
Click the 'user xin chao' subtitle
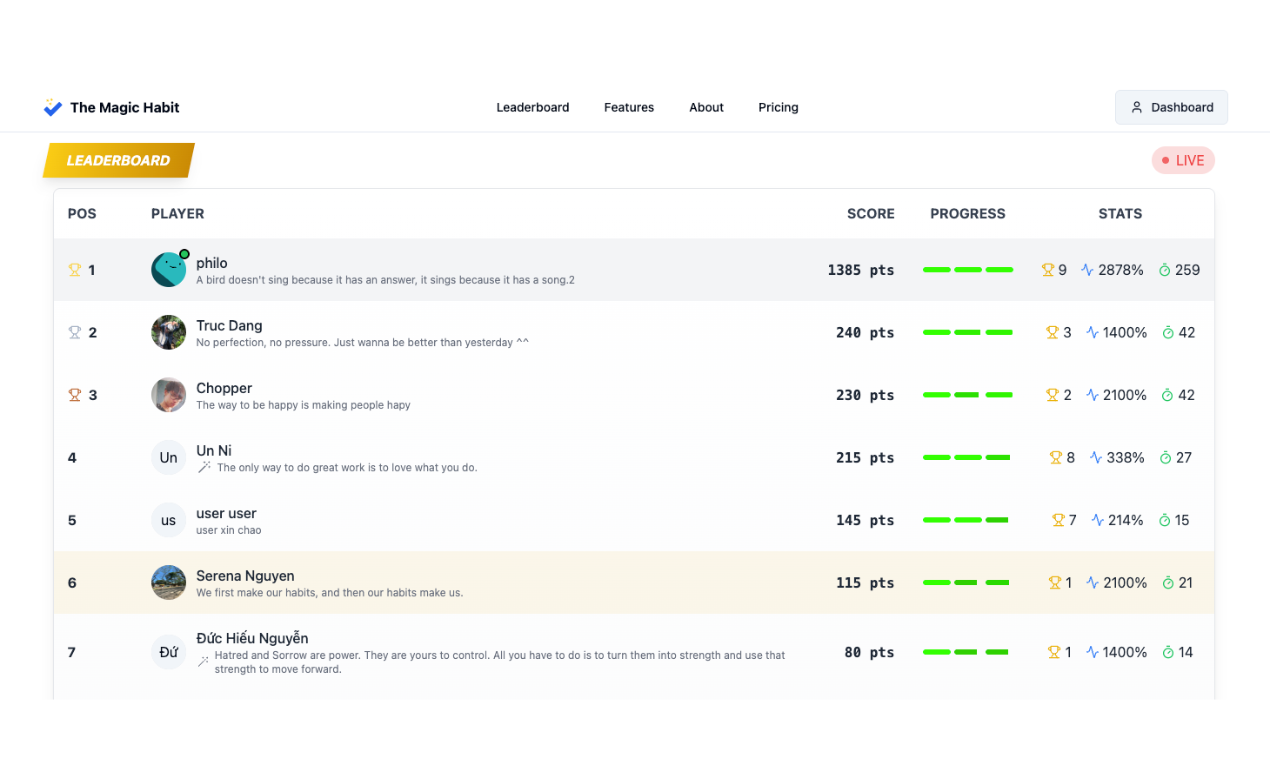pyautogui.click(x=229, y=530)
